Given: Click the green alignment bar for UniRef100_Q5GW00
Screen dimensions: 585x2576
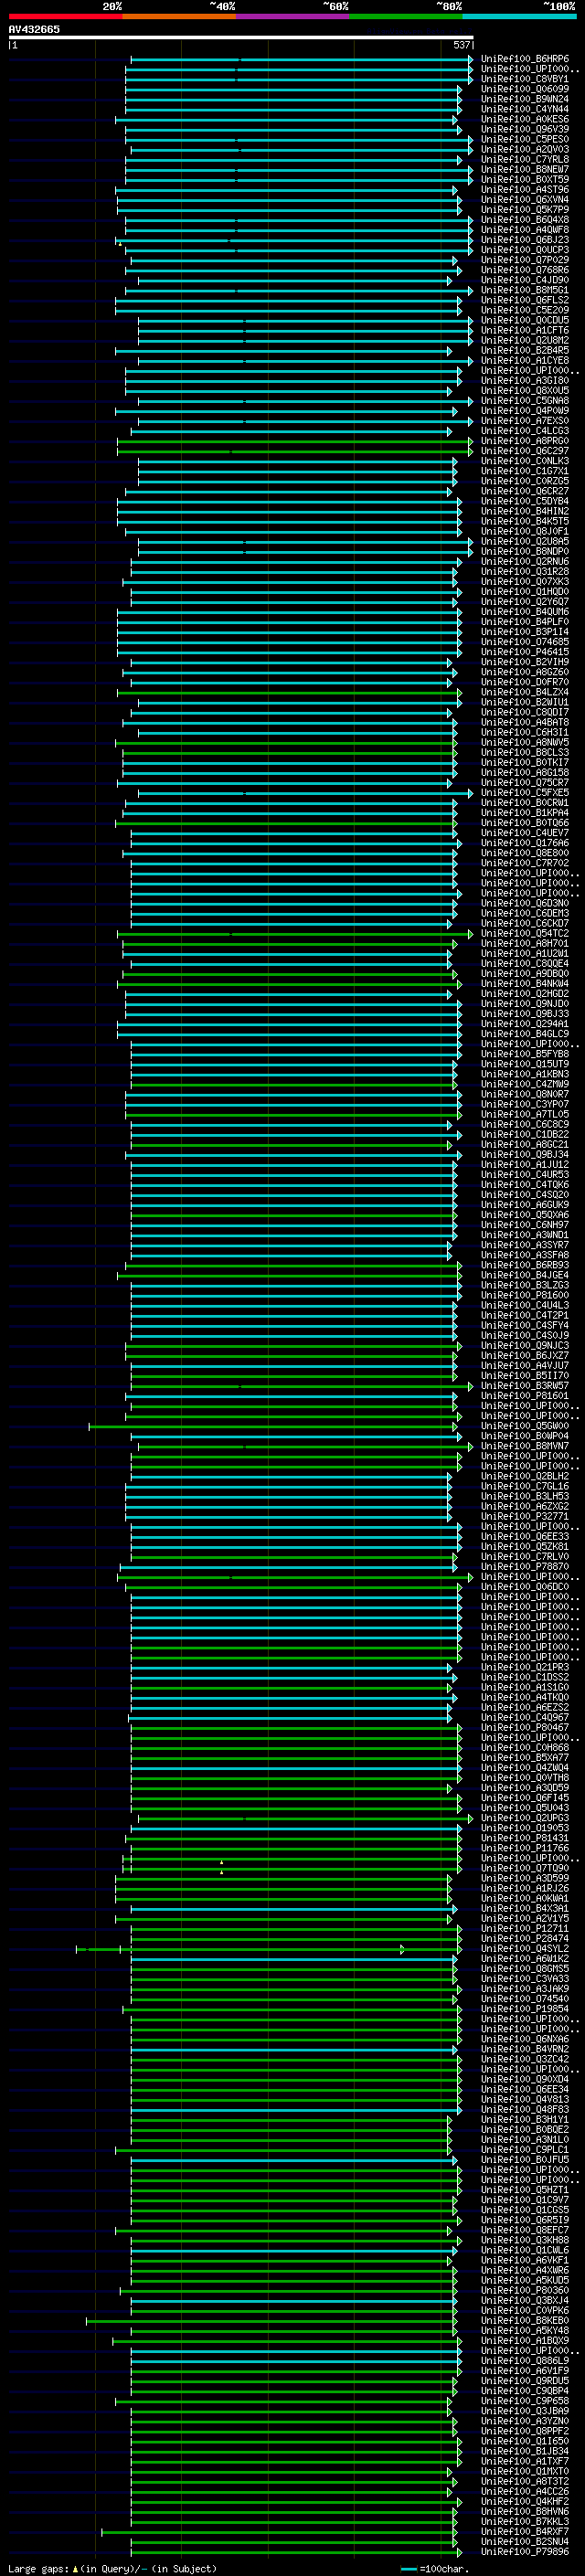Looking at the screenshot, I should [x=273, y=1426].
